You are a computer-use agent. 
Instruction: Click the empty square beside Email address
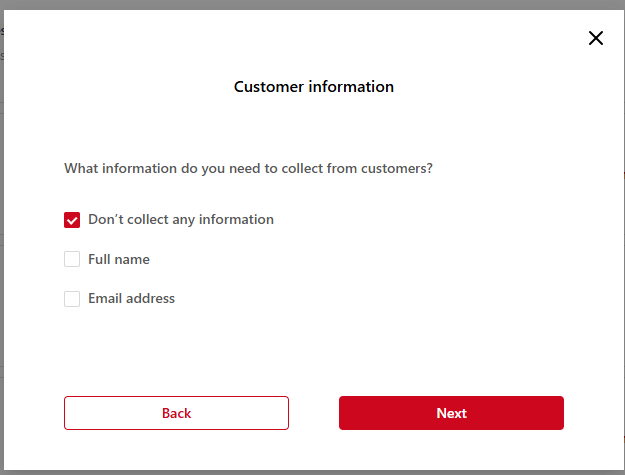[x=72, y=299]
